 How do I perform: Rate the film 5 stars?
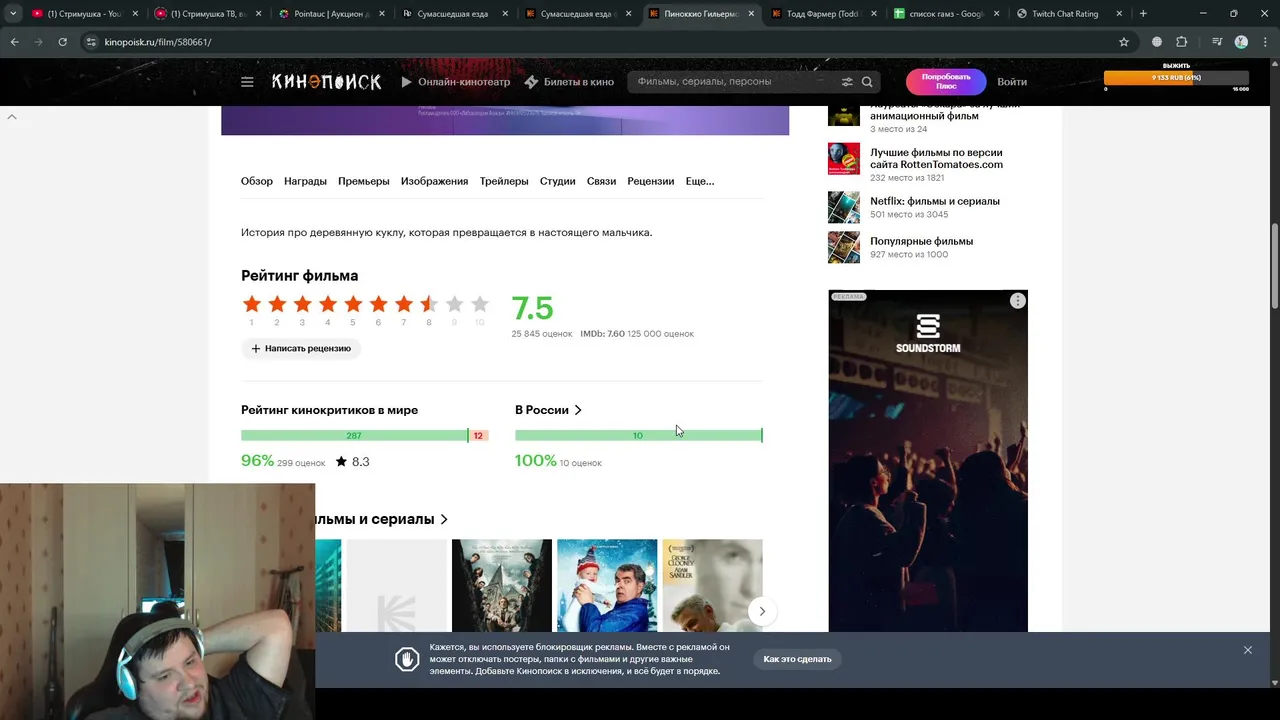(x=353, y=304)
